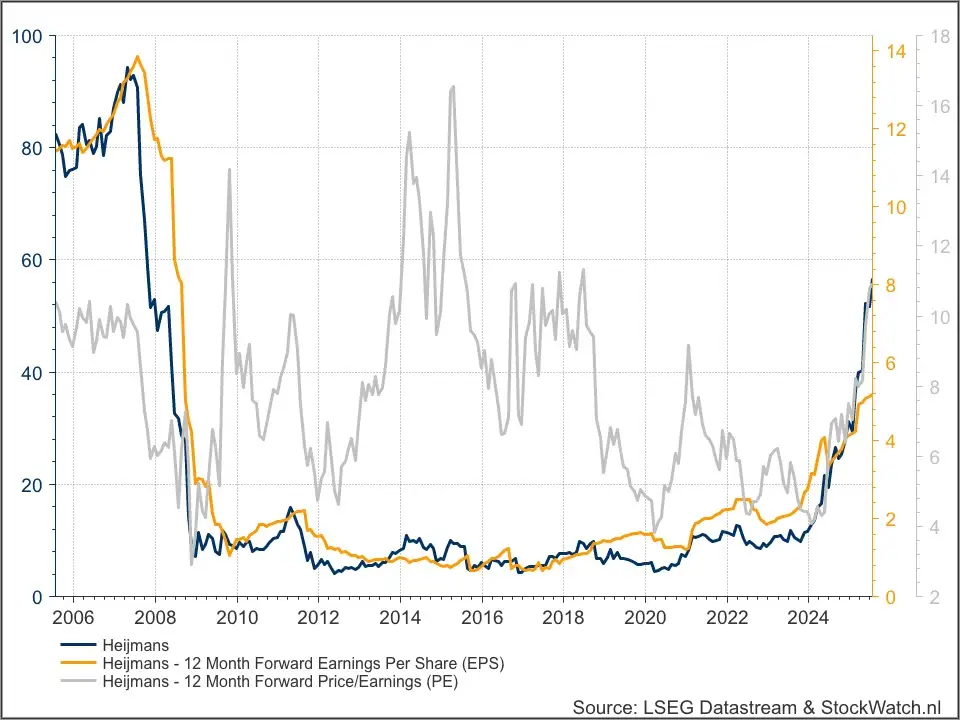Click the navy line swatch beside the Heijmans legend entry
Viewport: 960px width, 720px height.
coord(78,645)
